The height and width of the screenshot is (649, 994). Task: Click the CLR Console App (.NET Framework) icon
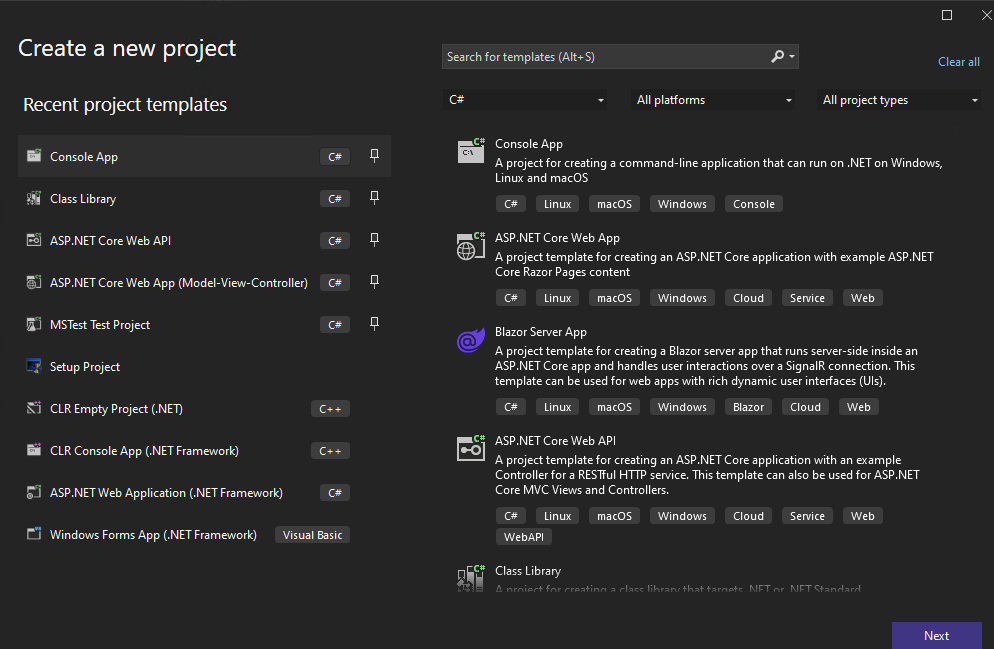click(34, 450)
